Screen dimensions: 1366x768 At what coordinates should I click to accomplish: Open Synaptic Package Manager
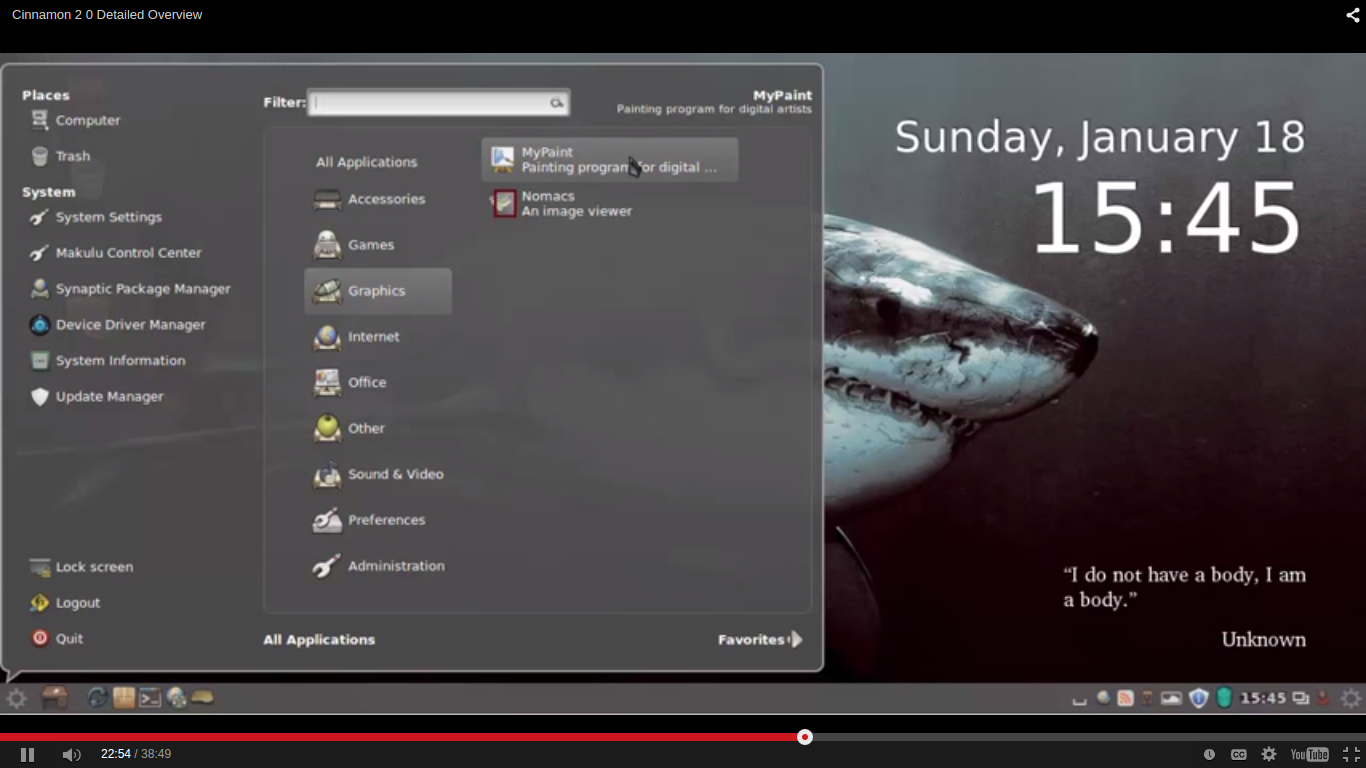(x=142, y=289)
